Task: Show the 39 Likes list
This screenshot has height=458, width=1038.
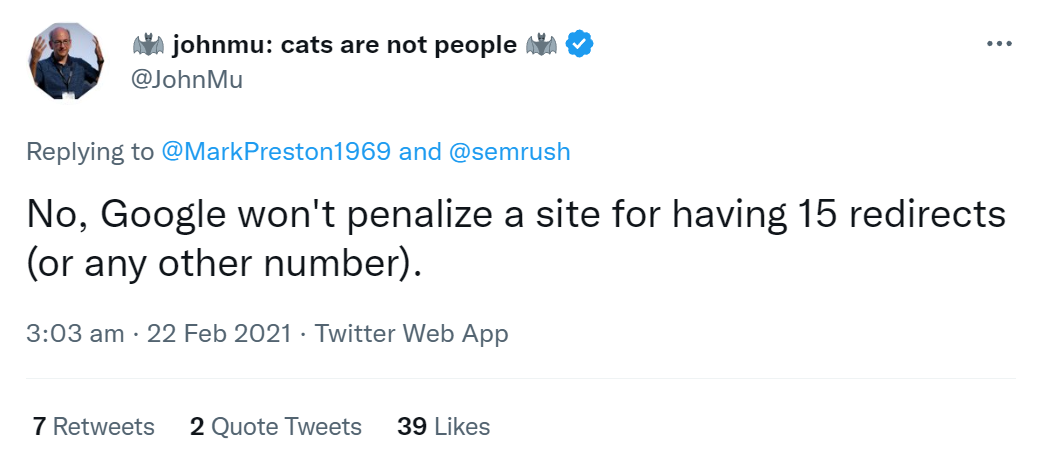Action: (x=443, y=427)
